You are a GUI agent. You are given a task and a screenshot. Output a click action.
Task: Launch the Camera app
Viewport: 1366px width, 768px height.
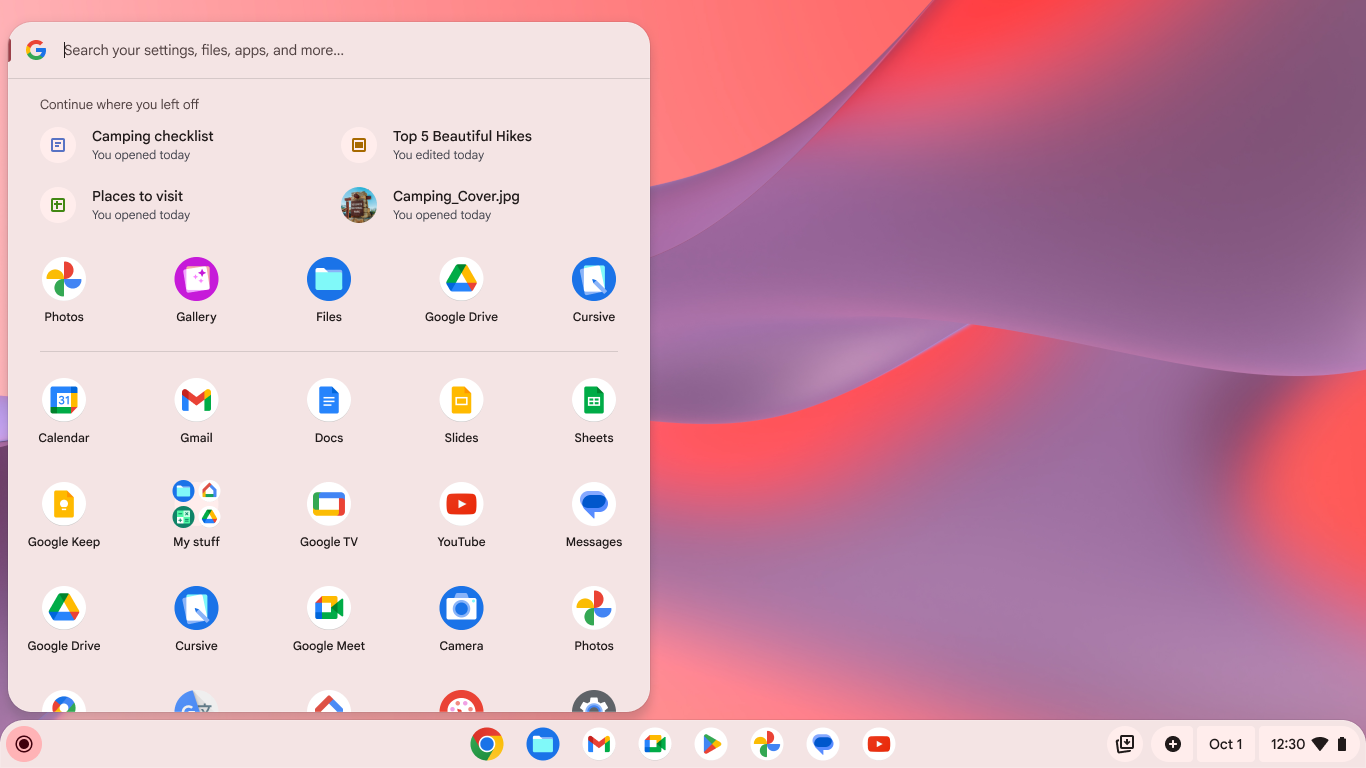(x=461, y=608)
